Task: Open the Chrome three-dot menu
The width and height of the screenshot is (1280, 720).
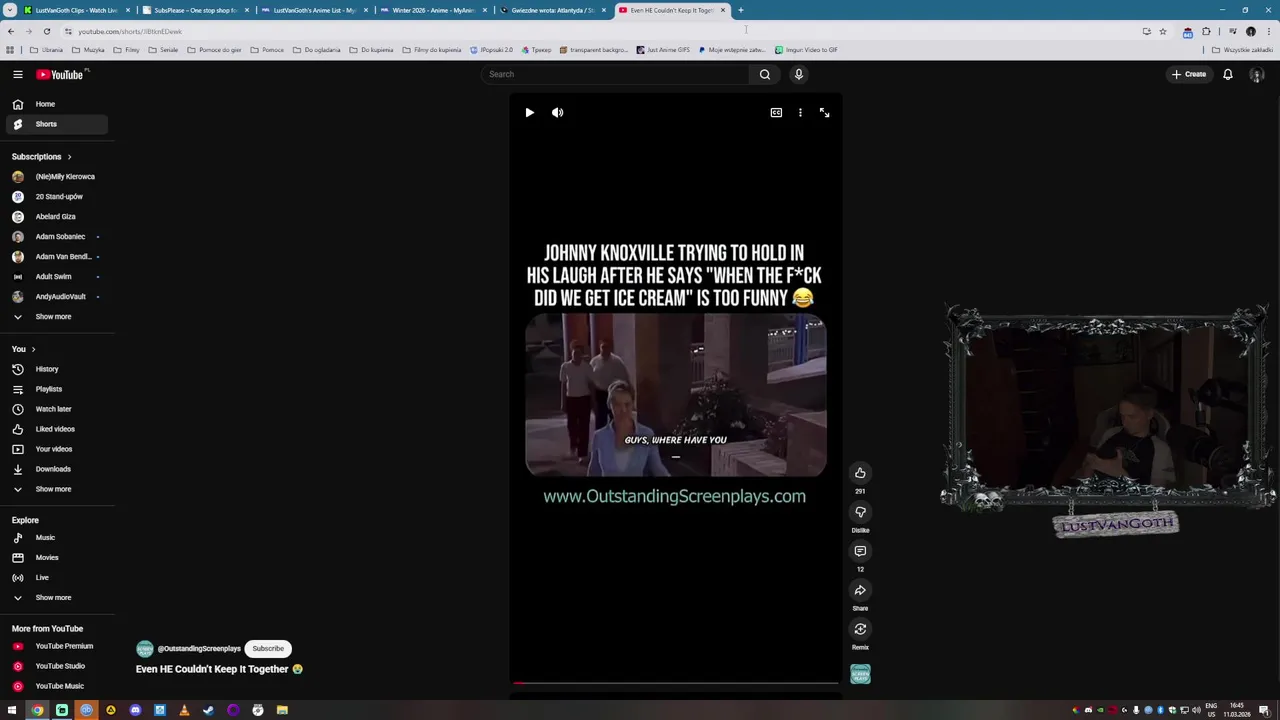Action: (1268, 32)
